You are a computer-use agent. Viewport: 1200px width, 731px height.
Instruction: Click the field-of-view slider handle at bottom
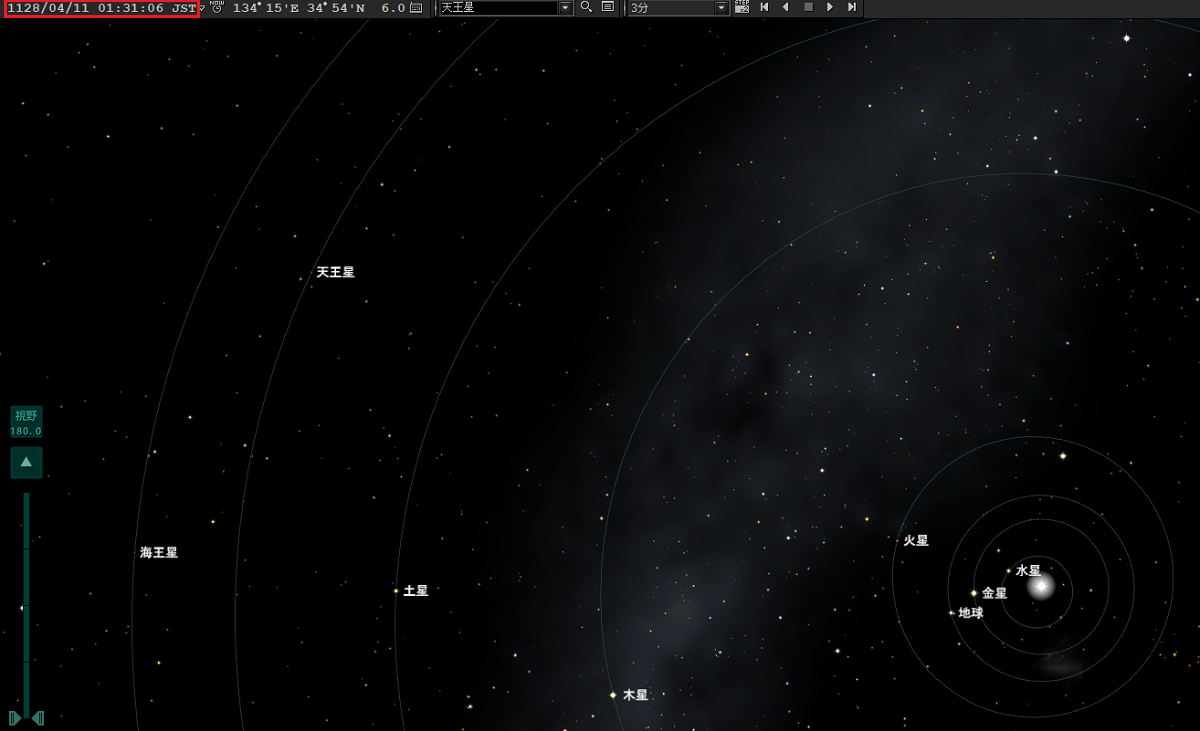click(27, 718)
